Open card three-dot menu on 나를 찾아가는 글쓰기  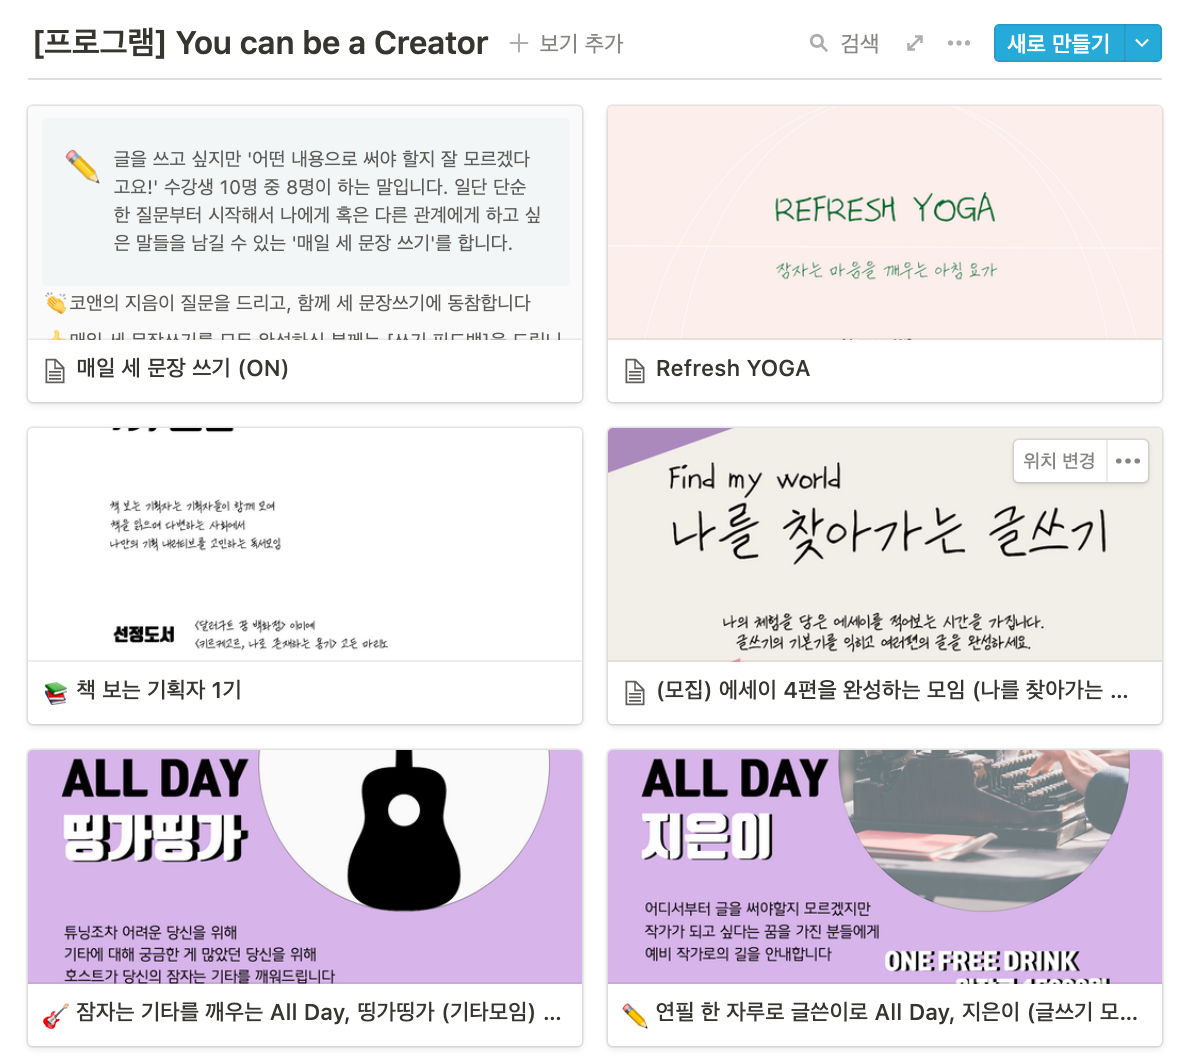(1127, 461)
